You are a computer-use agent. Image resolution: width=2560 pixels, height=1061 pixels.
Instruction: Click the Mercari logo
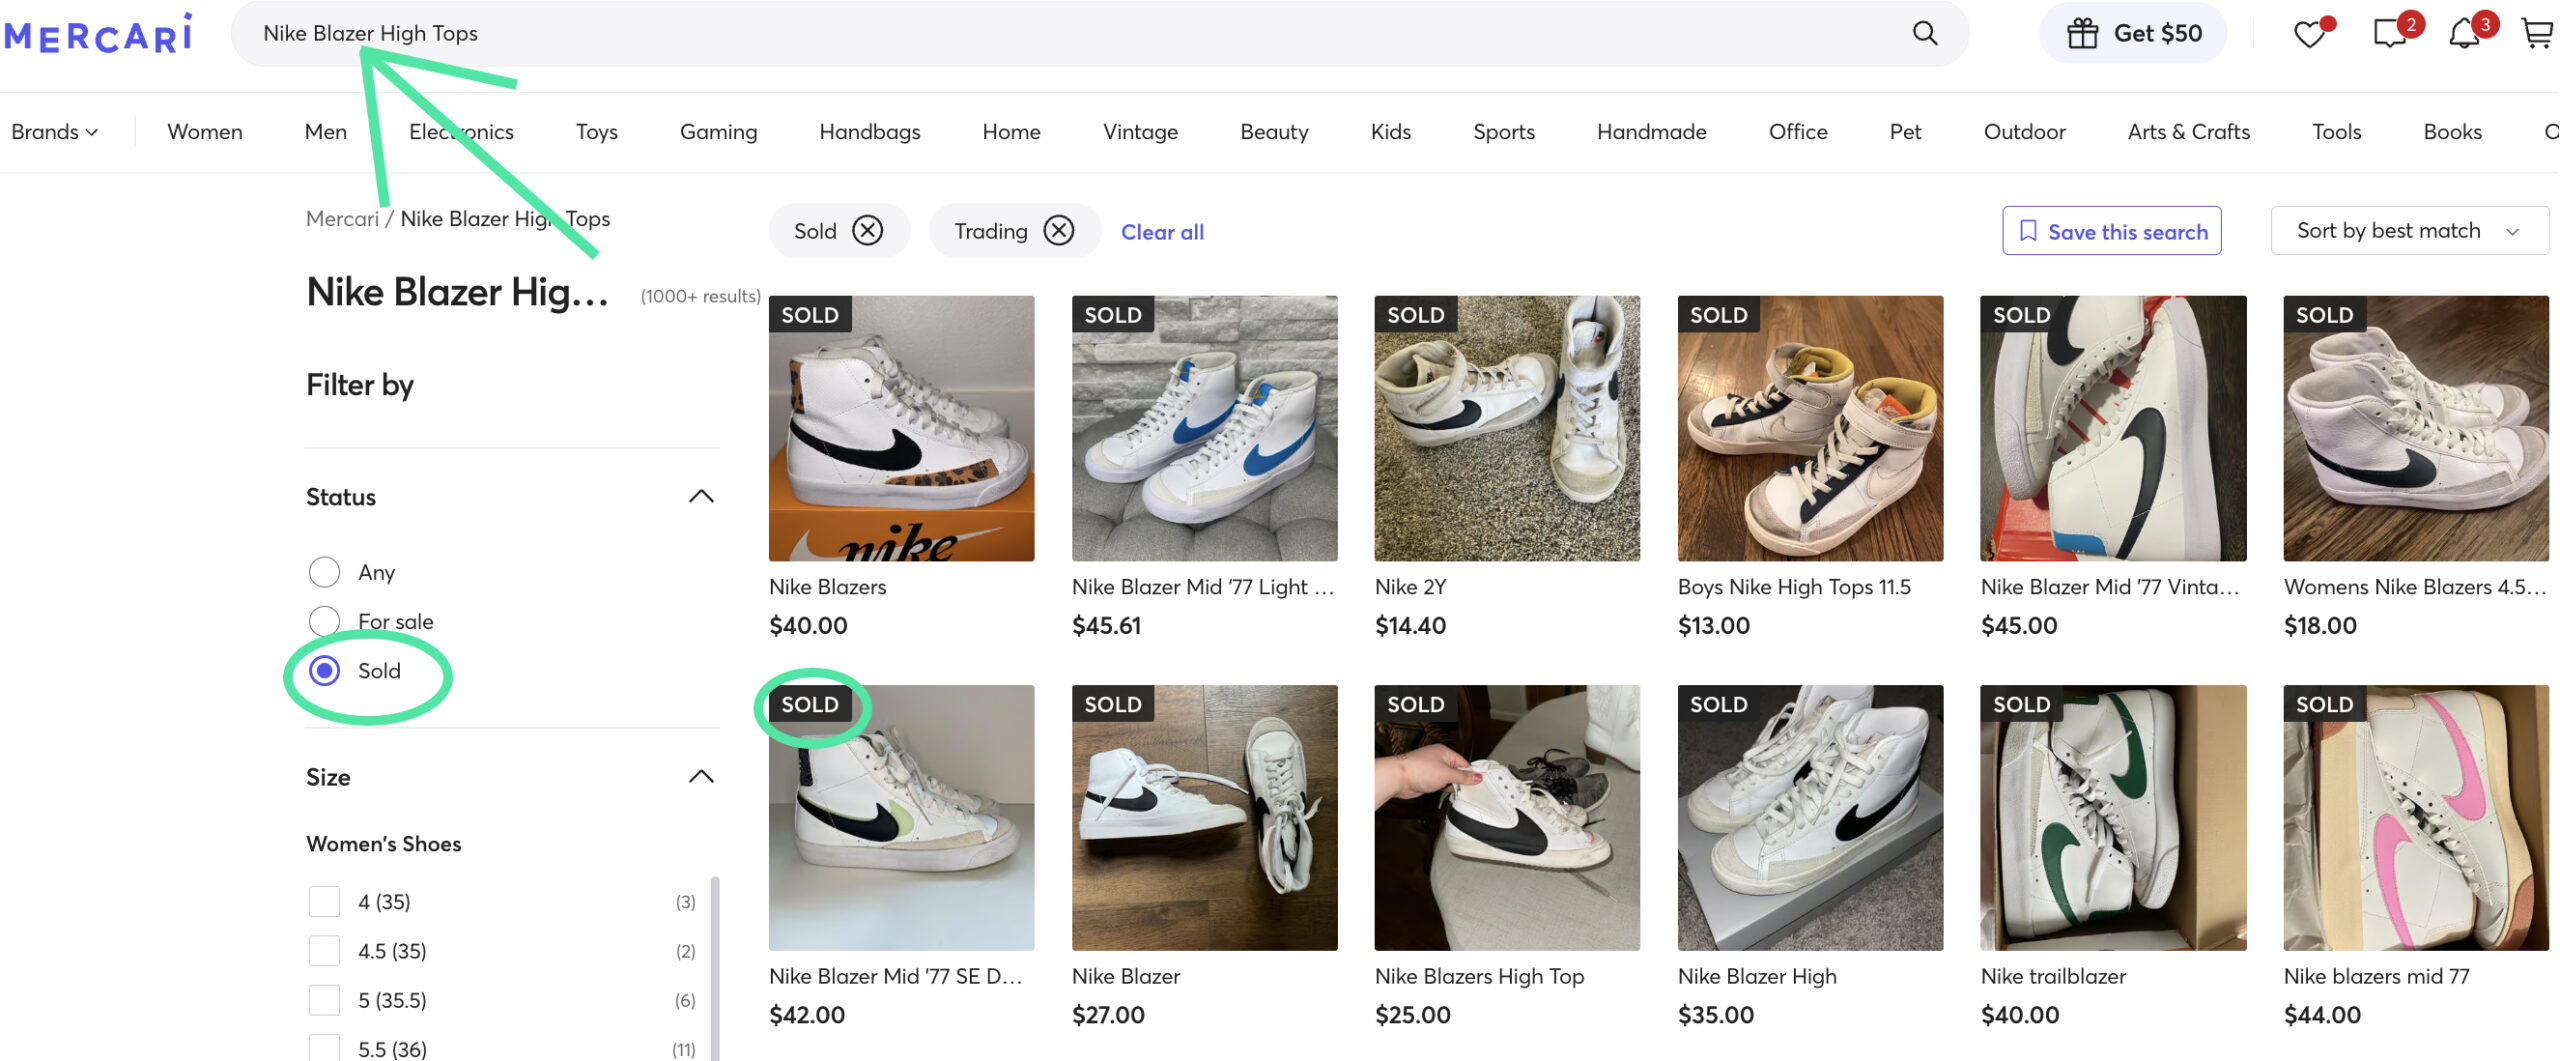click(x=98, y=34)
